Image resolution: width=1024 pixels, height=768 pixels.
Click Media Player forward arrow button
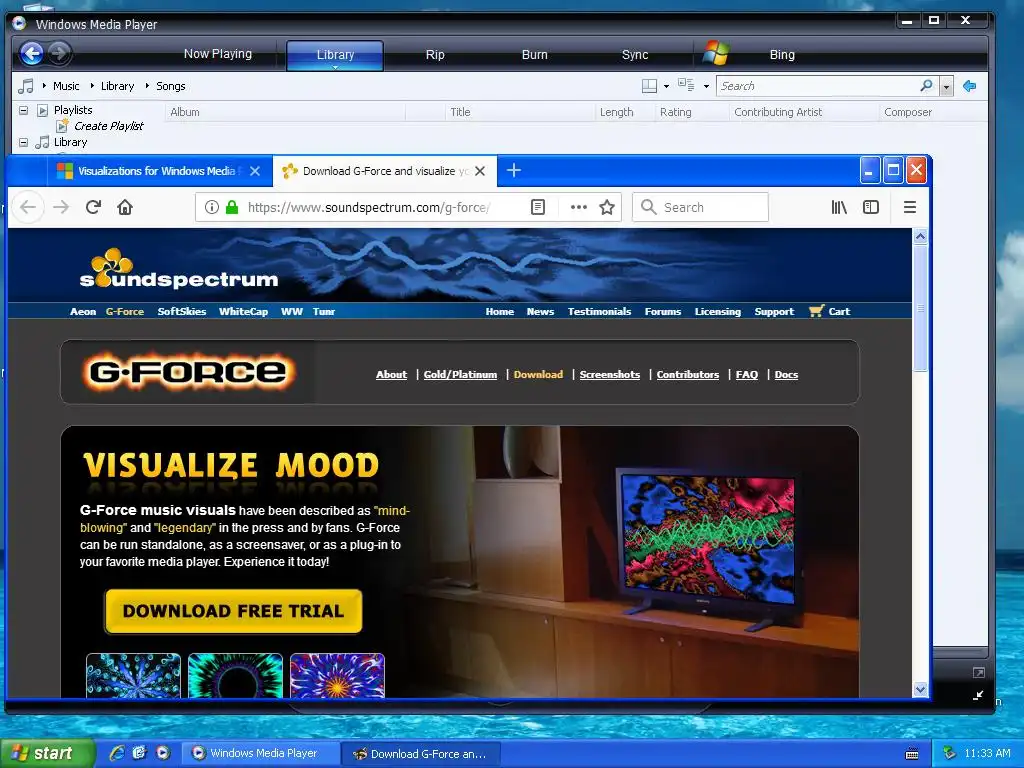[59, 54]
